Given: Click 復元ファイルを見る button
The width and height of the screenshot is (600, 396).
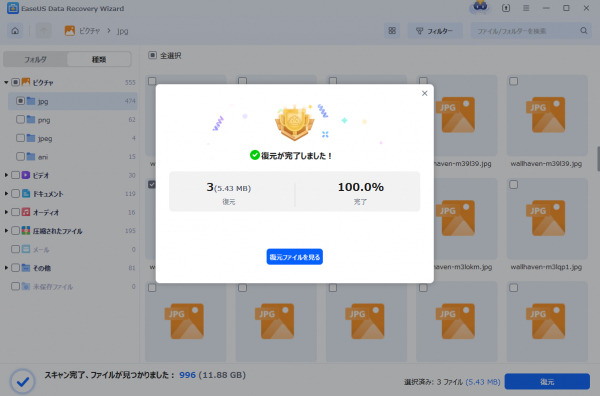Looking at the screenshot, I should [x=295, y=257].
